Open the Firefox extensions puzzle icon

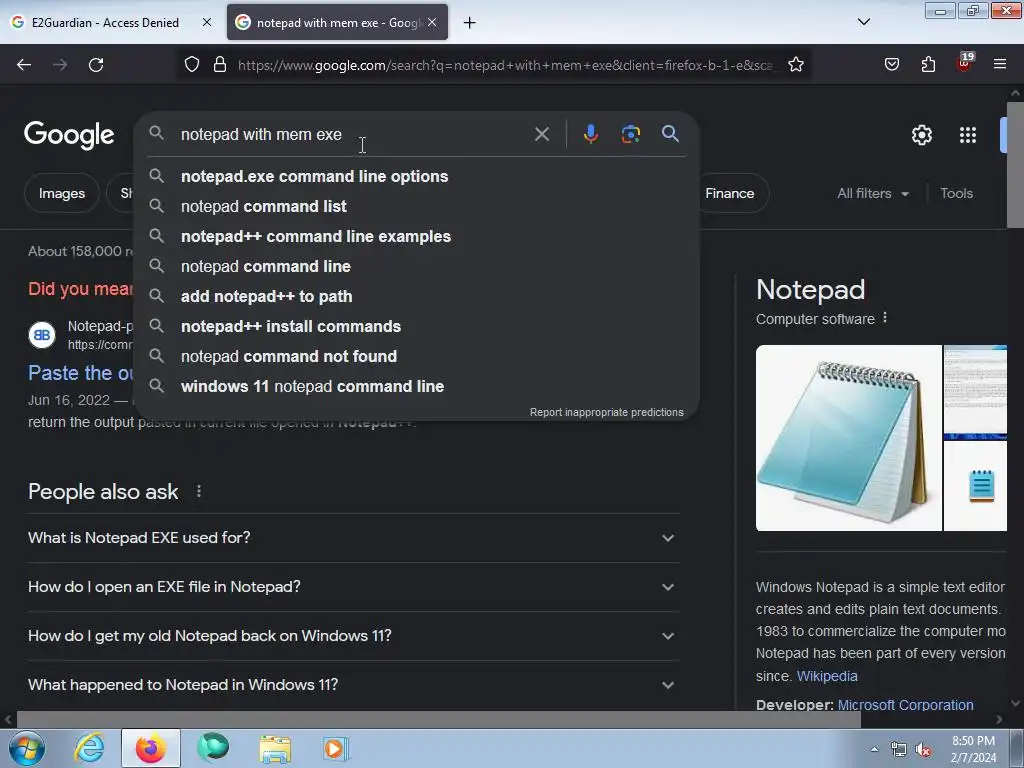click(x=928, y=65)
